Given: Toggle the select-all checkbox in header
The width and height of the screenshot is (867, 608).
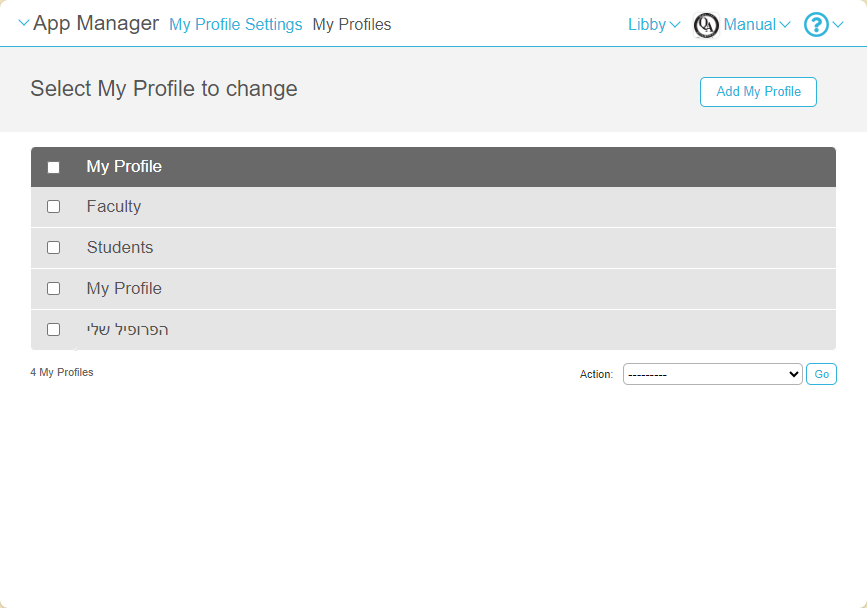Looking at the screenshot, I should click(x=54, y=168).
